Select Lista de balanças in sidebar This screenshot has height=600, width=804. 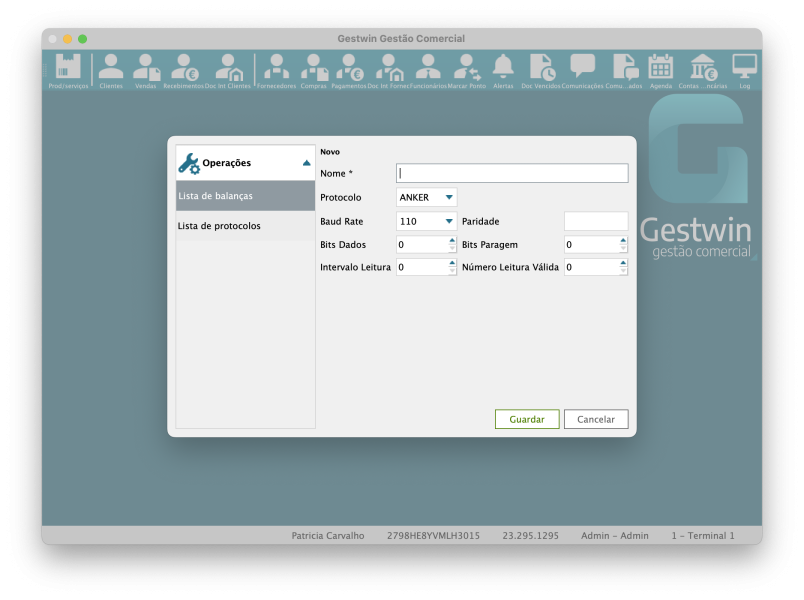click(245, 196)
